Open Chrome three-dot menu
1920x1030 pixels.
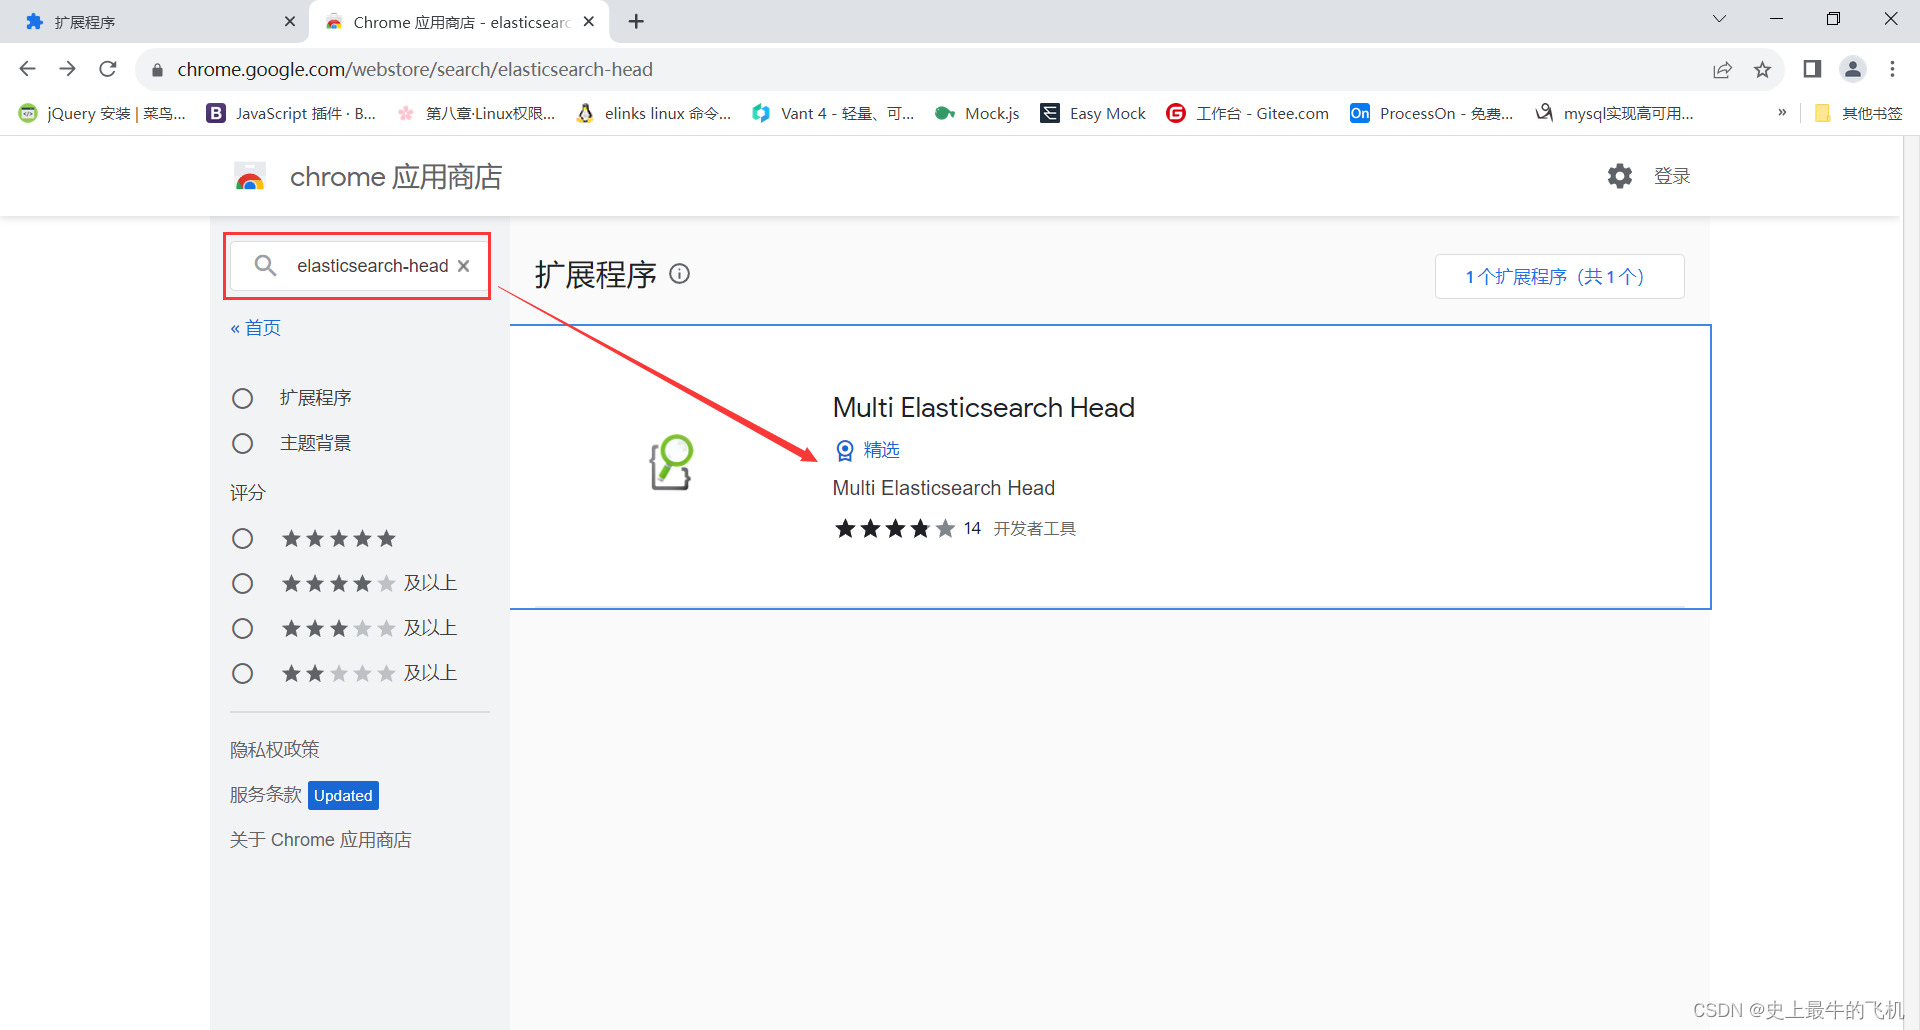(1892, 69)
